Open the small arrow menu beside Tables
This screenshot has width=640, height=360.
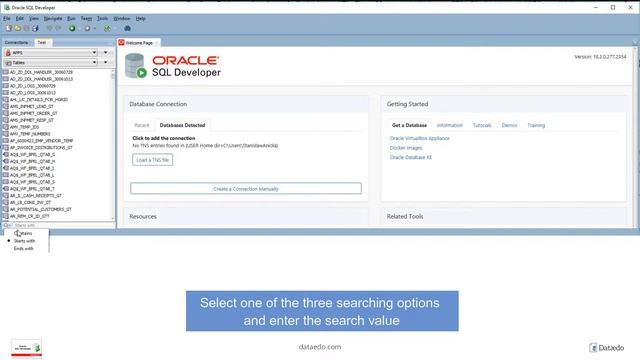pyautogui.click(x=106, y=62)
